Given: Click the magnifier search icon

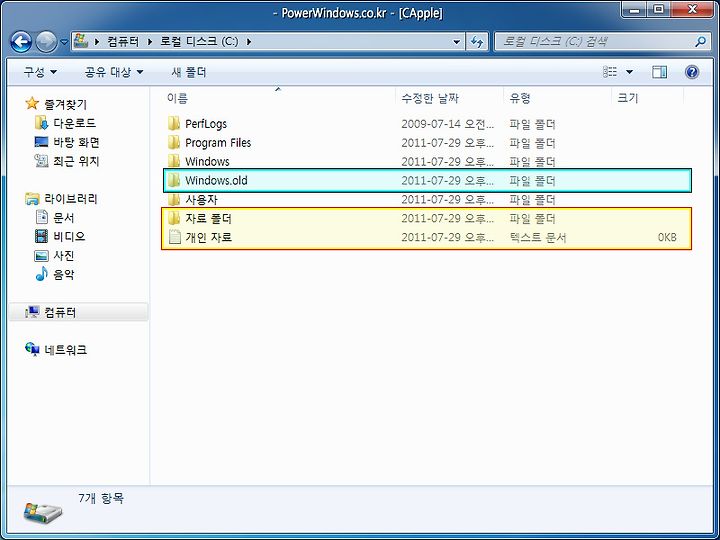Looking at the screenshot, I should (700, 42).
